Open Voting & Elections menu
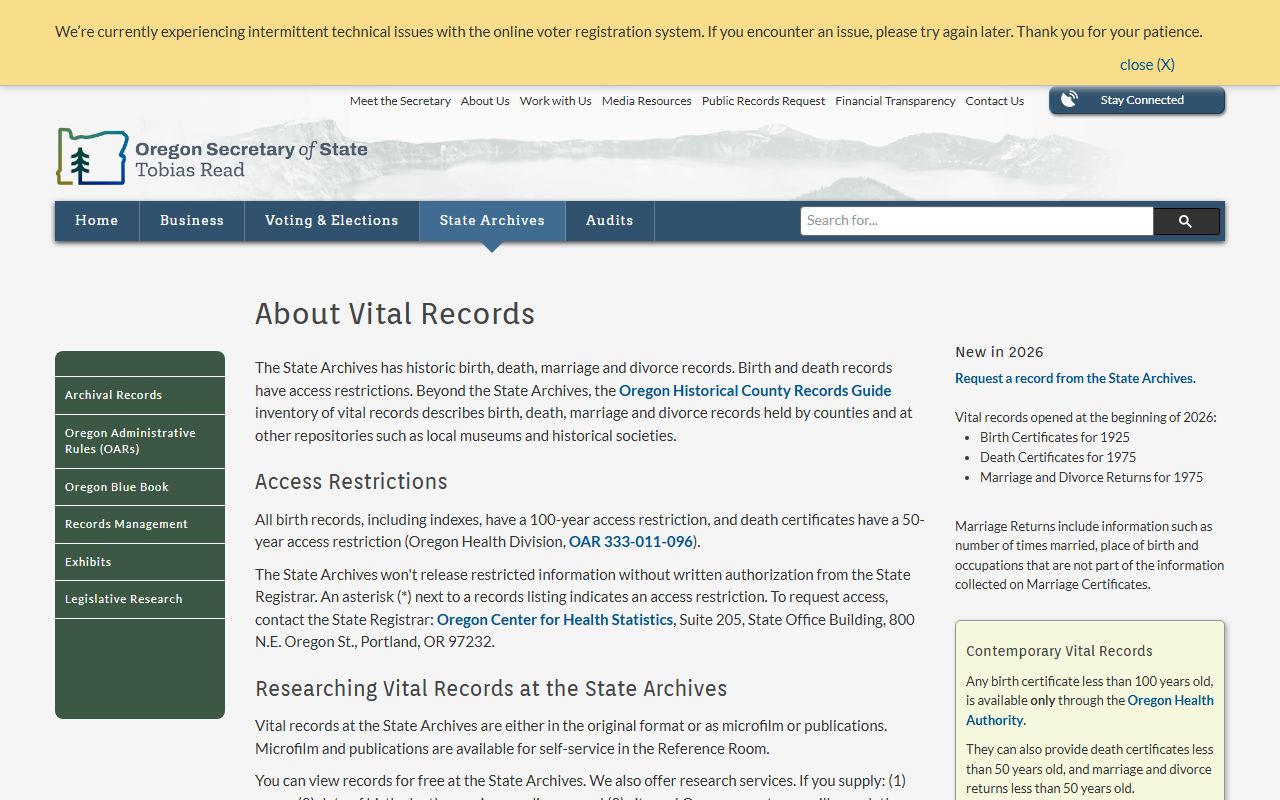The height and width of the screenshot is (800, 1280). point(332,221)
